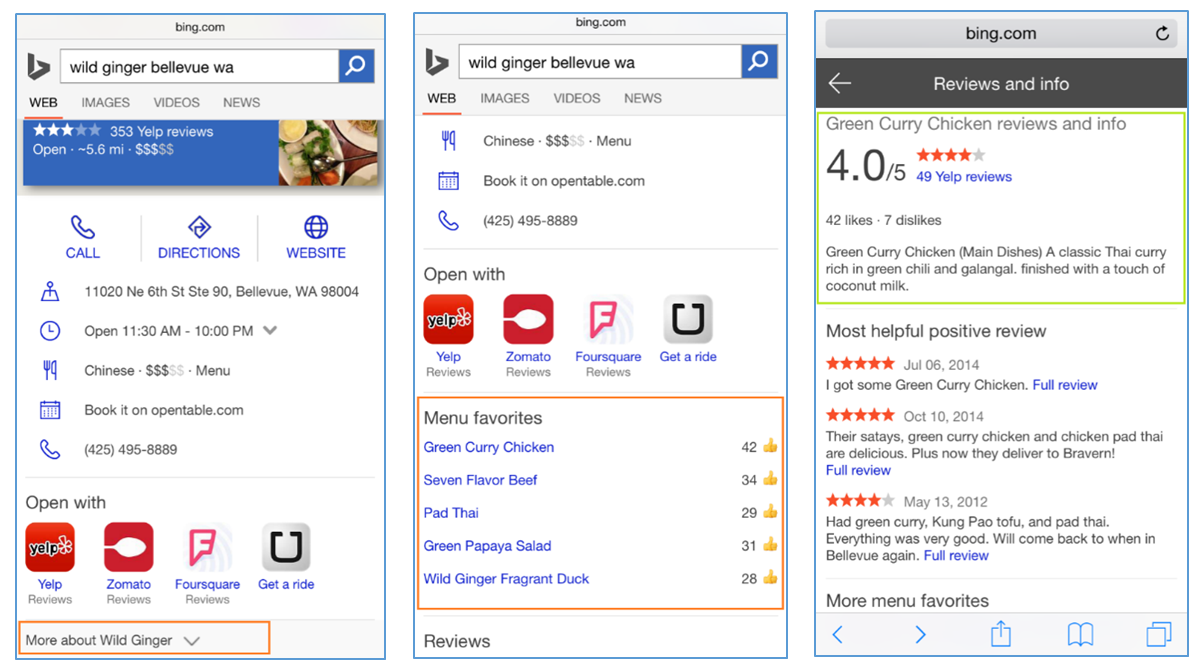Tap the search magnifier button in the middle screen

pos(759,62)
